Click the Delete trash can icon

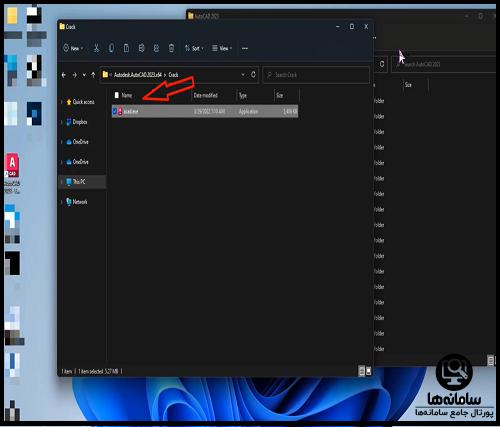171,48
